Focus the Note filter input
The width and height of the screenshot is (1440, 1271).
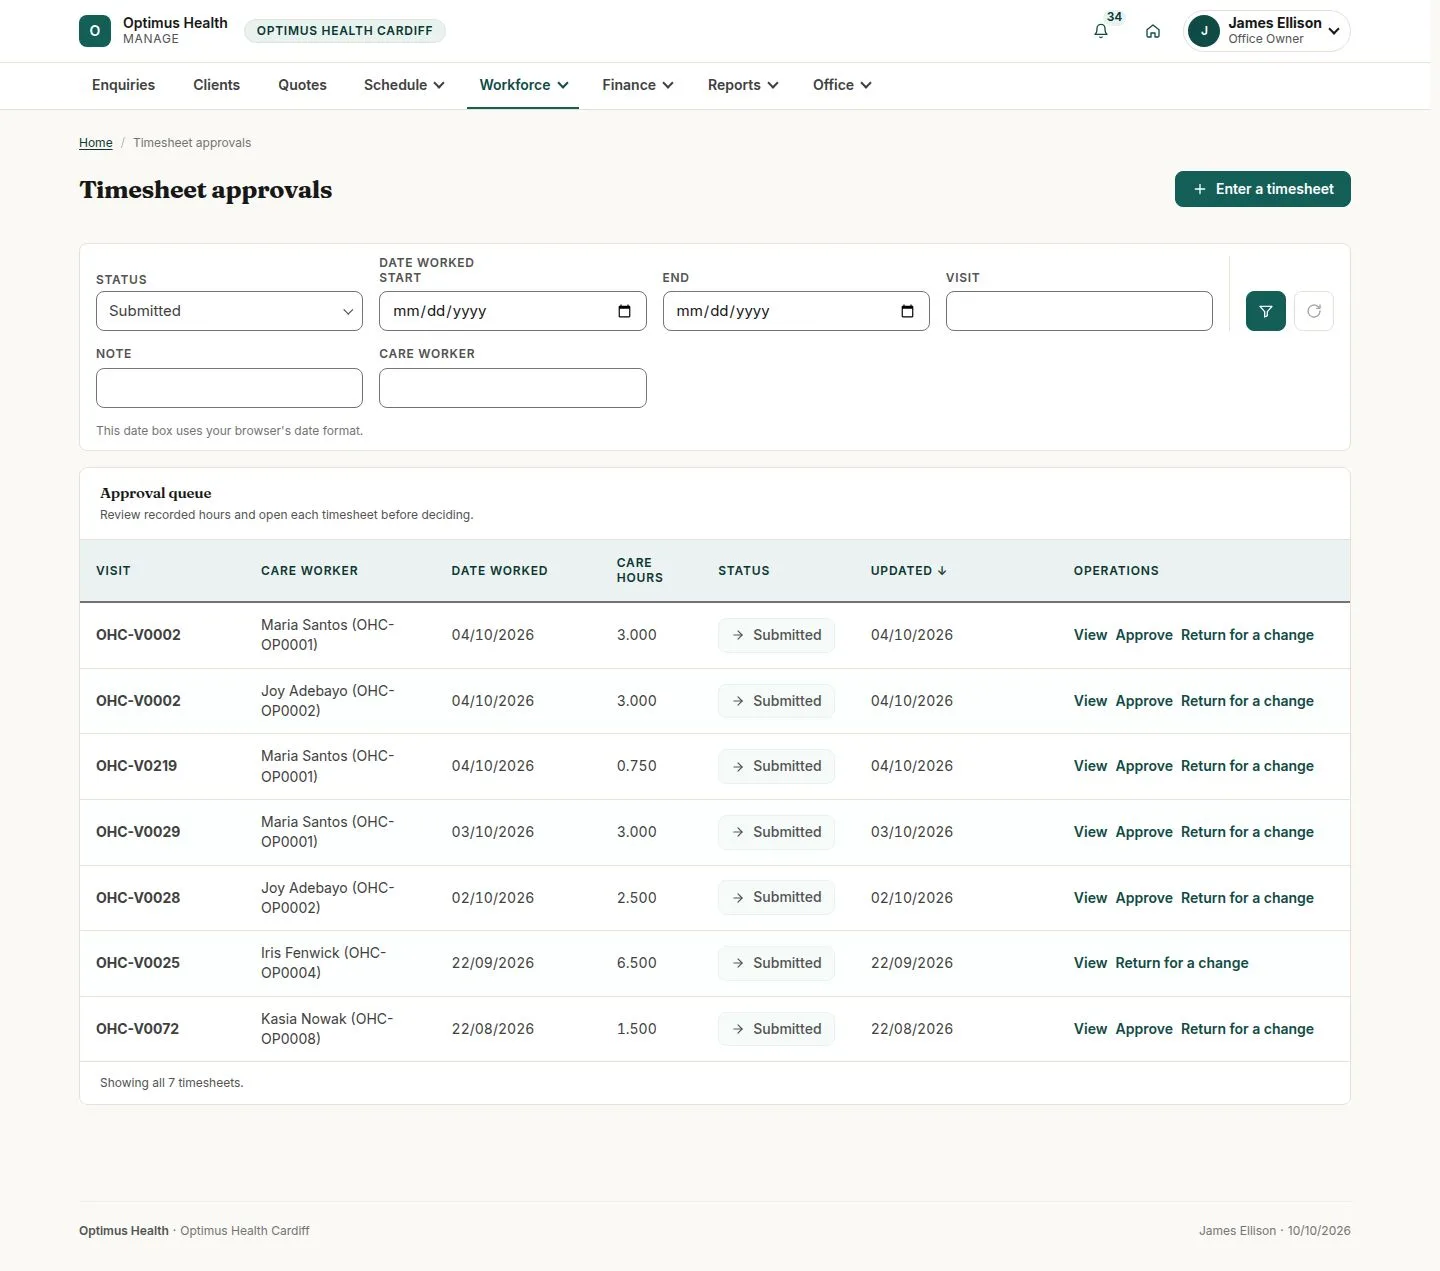pyautogui.click(x=229, y=388)
